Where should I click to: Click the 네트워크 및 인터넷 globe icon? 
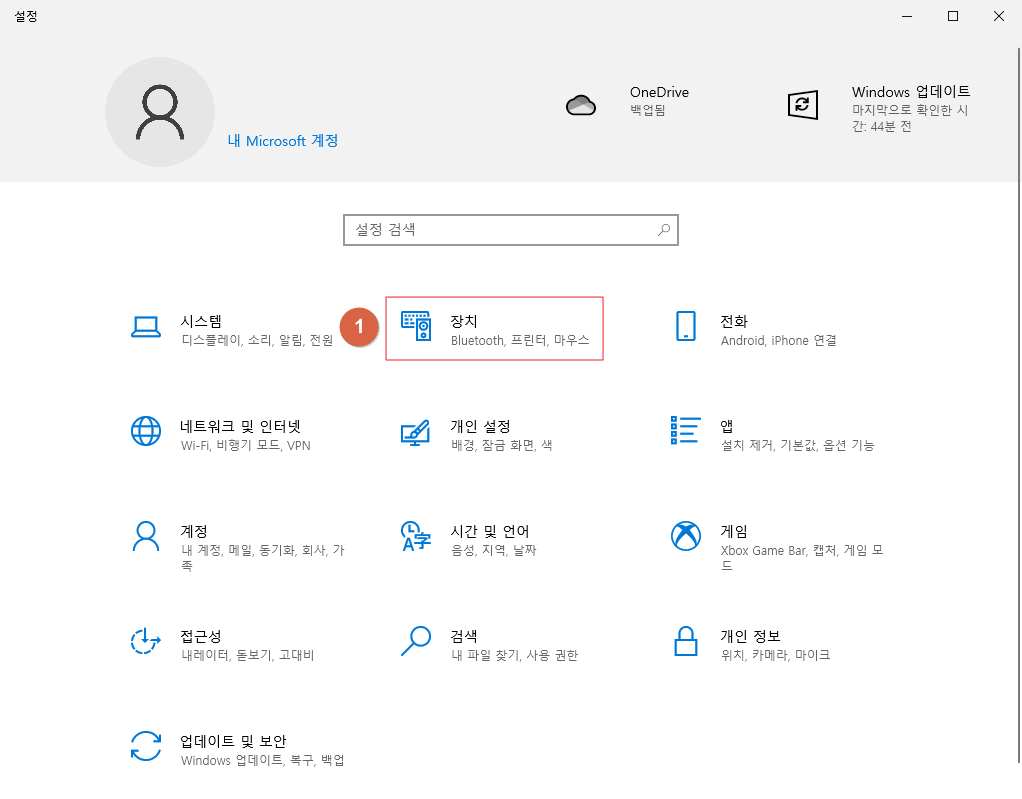146,431
